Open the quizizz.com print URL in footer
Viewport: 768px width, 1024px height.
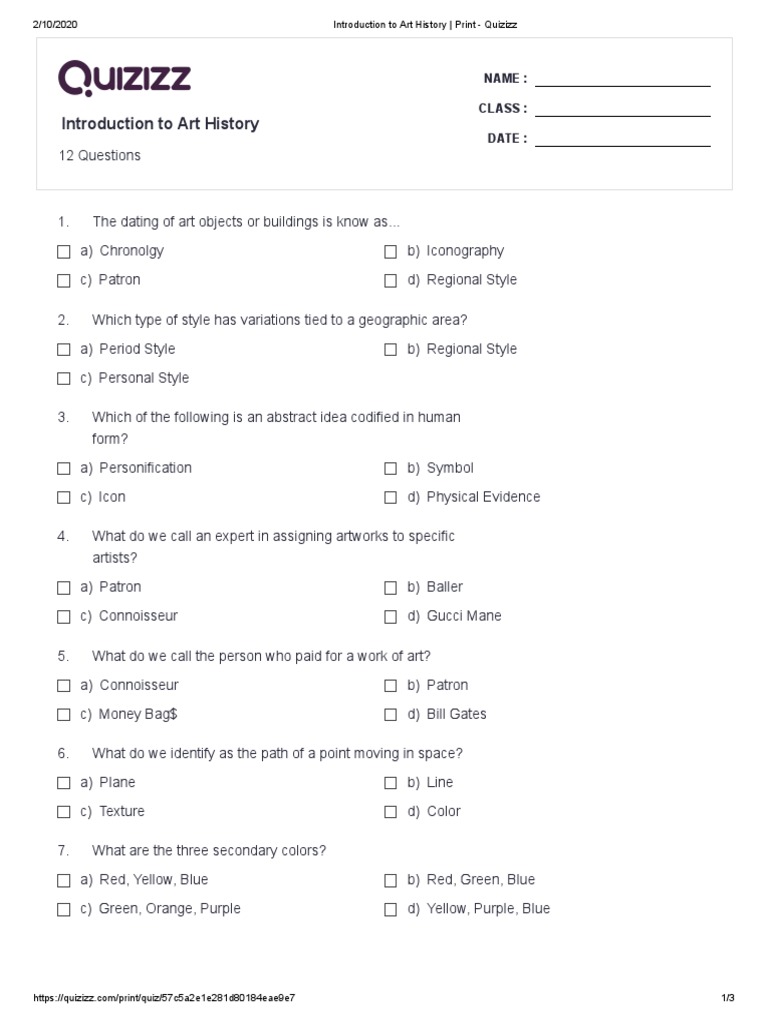pyautogui.click(x=164, y=998)
